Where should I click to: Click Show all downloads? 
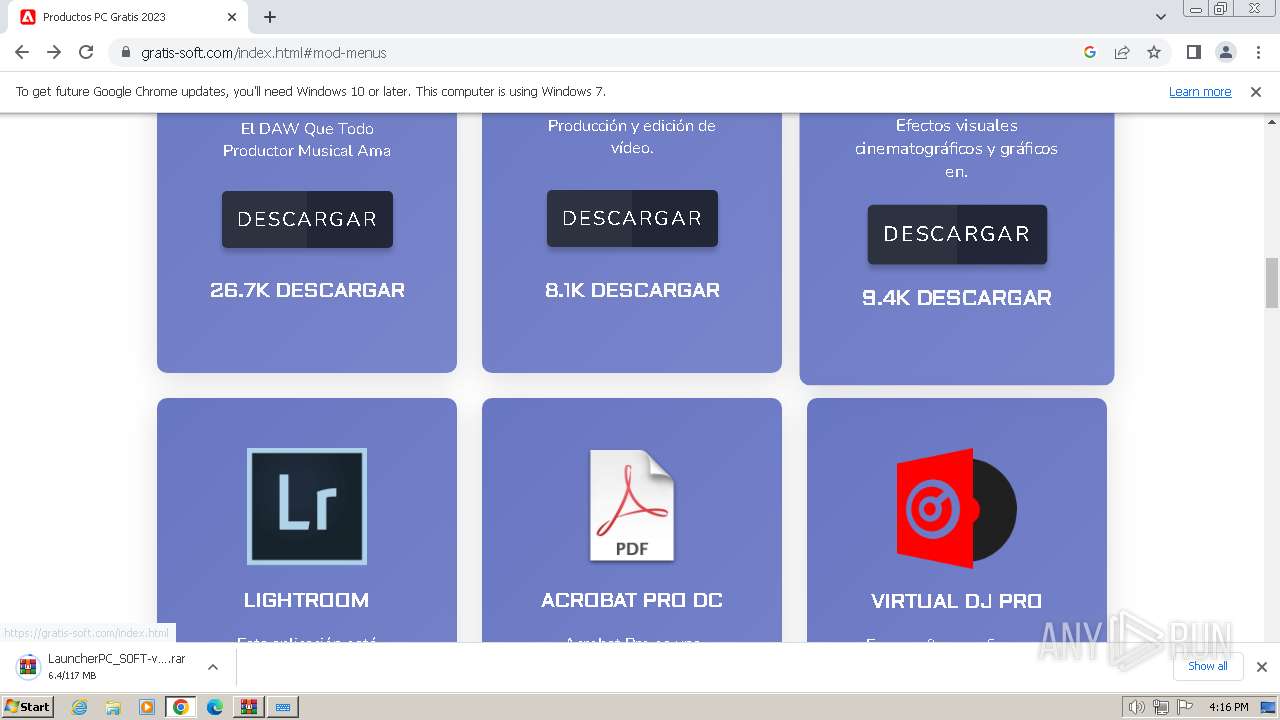click(x=1208, y=666)
